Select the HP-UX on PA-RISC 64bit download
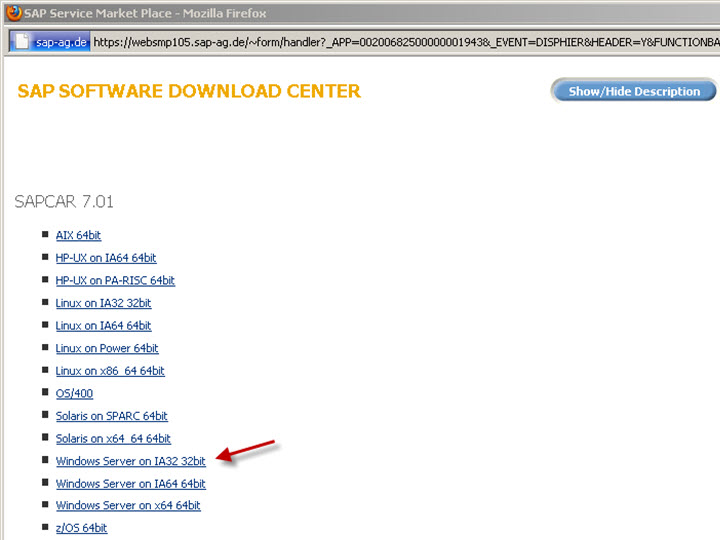Image resolution: width=720 pixels, height=540 pixels. coord(115,281)
